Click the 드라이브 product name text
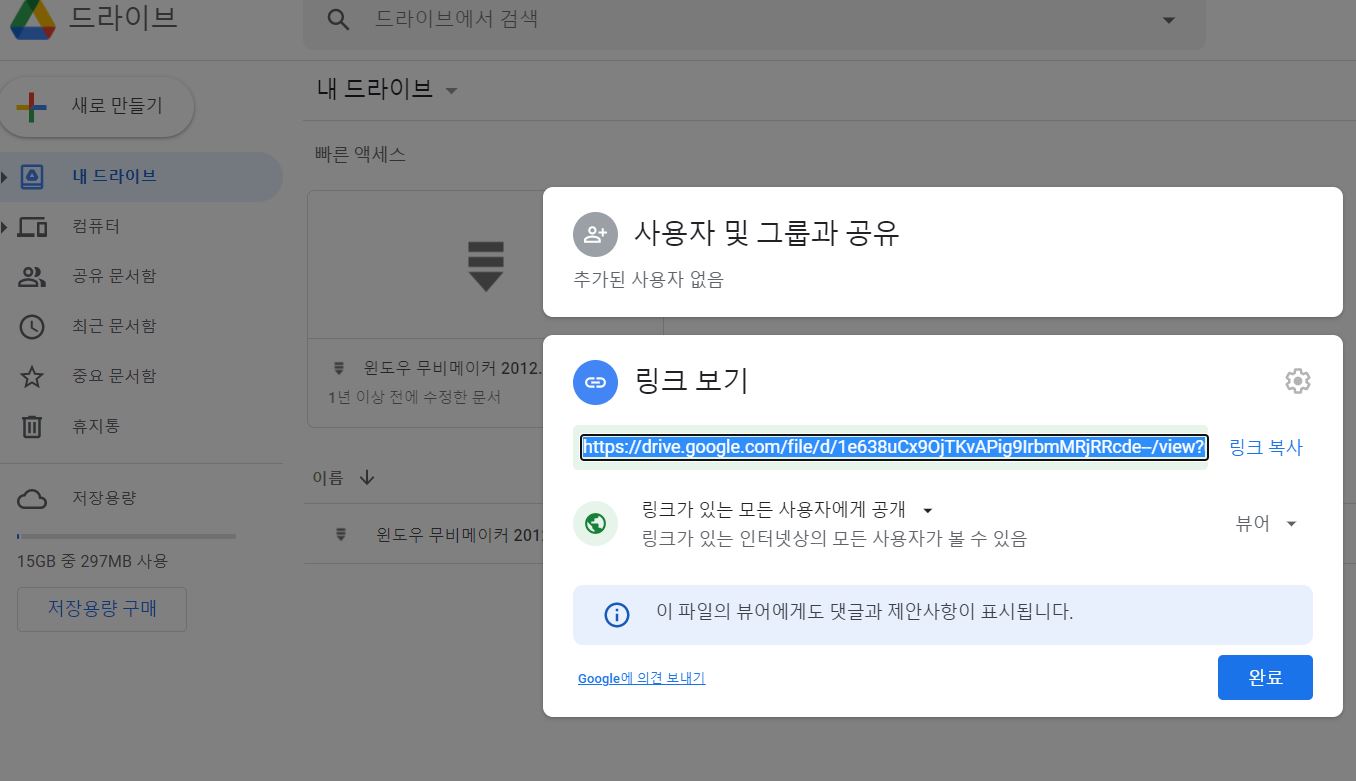The height and width of the screenshot is (781, 1356). [123, 18]
